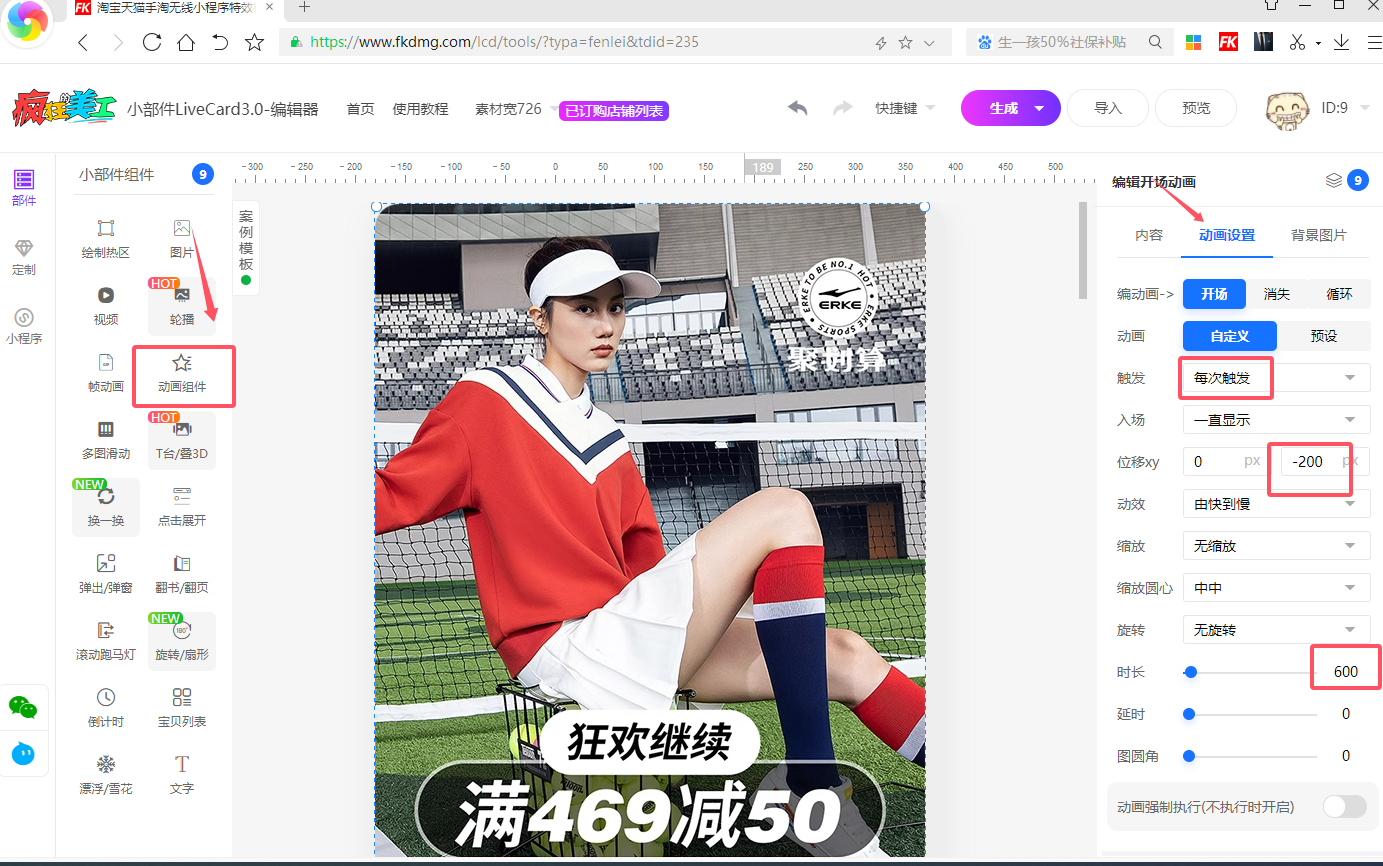Adjust the 时长 slider handle
This screenshot has height=866, width=1383.
1190,672
